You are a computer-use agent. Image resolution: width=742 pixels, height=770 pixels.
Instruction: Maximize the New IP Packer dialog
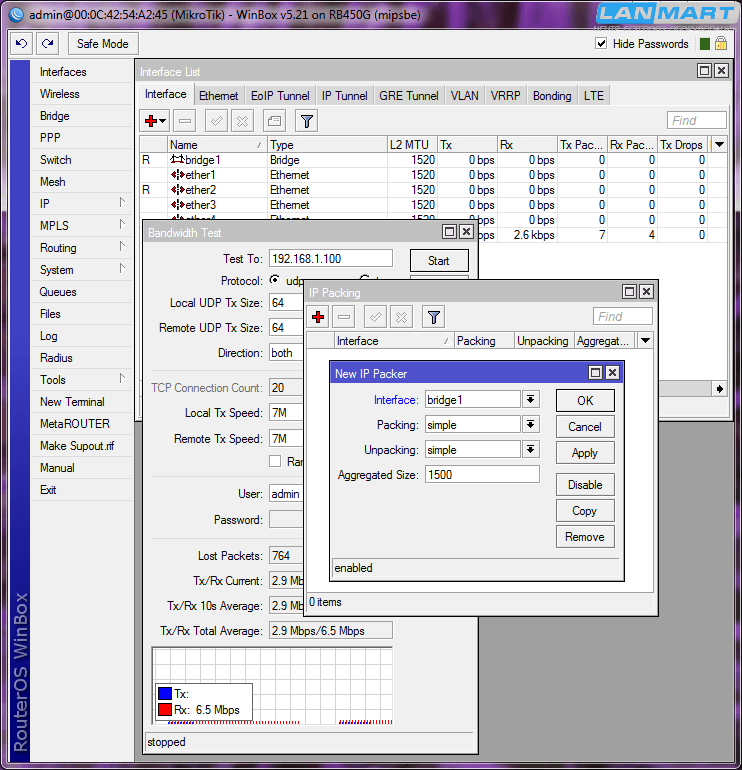pyautogui.click(x=595, y=373)
